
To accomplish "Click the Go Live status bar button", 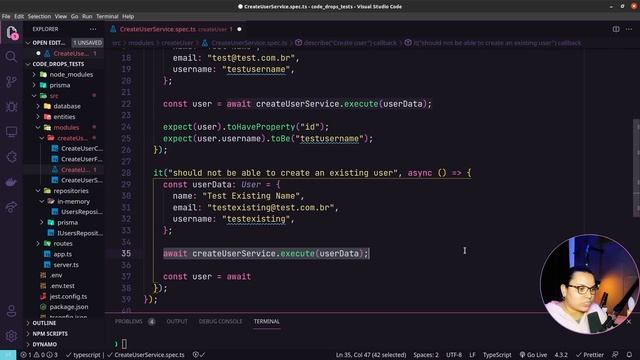I will [533, 355].
